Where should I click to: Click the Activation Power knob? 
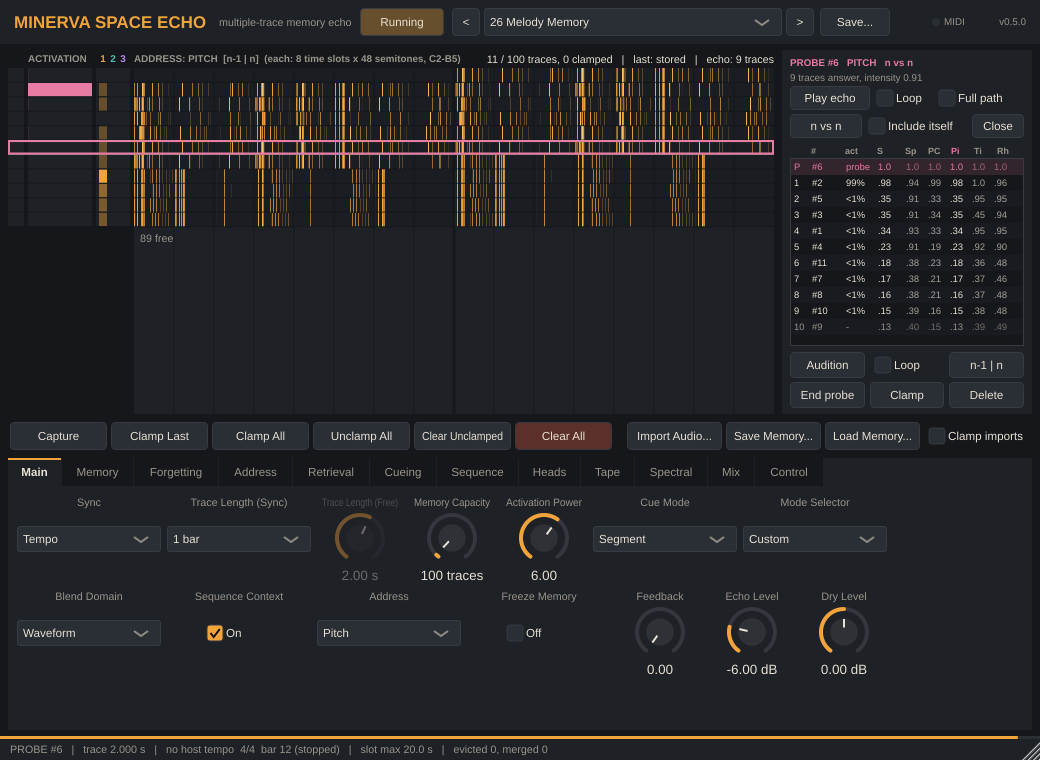click(x=544, y=538)
